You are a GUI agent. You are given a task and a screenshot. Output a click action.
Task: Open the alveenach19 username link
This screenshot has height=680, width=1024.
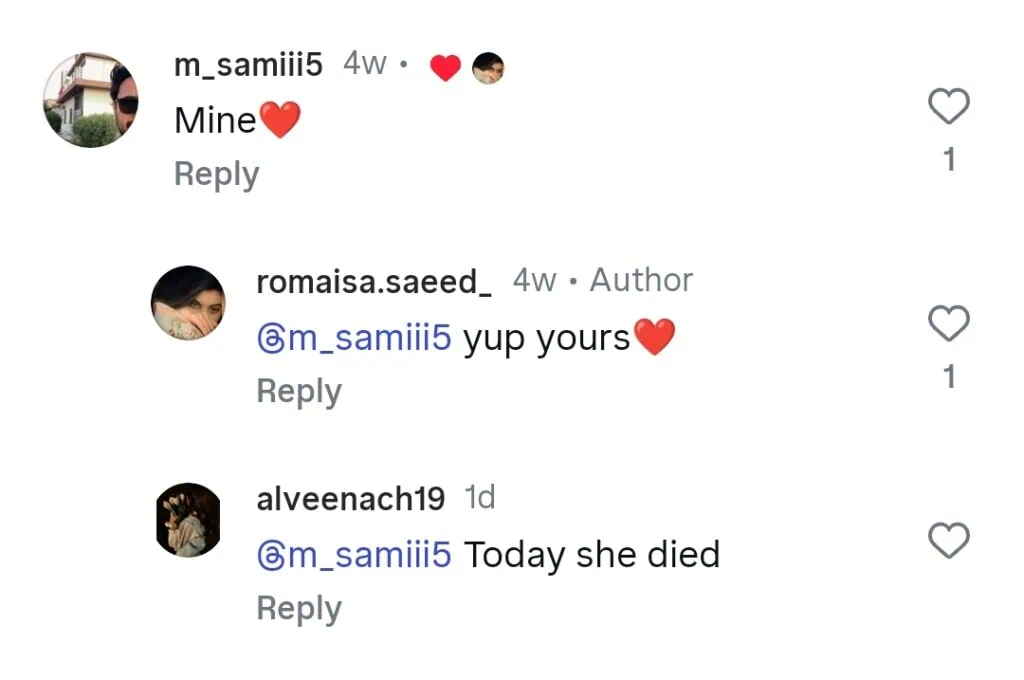350,498
